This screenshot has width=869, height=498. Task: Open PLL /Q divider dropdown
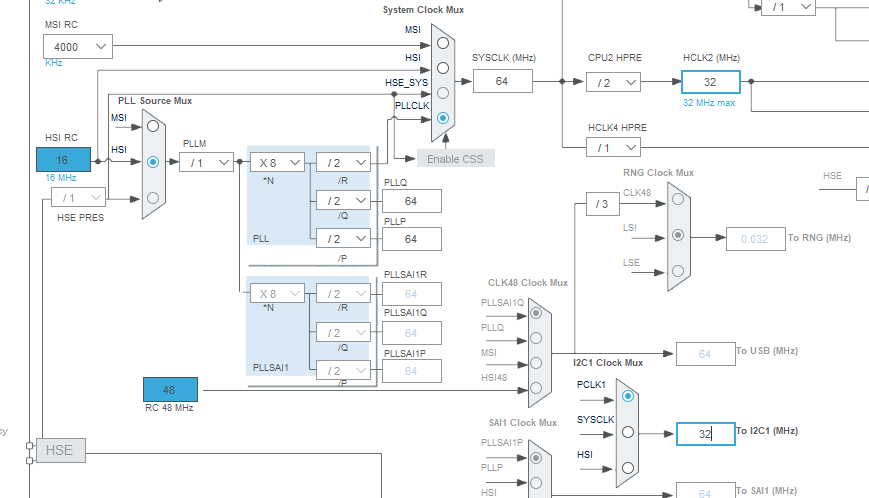(343, 200)
